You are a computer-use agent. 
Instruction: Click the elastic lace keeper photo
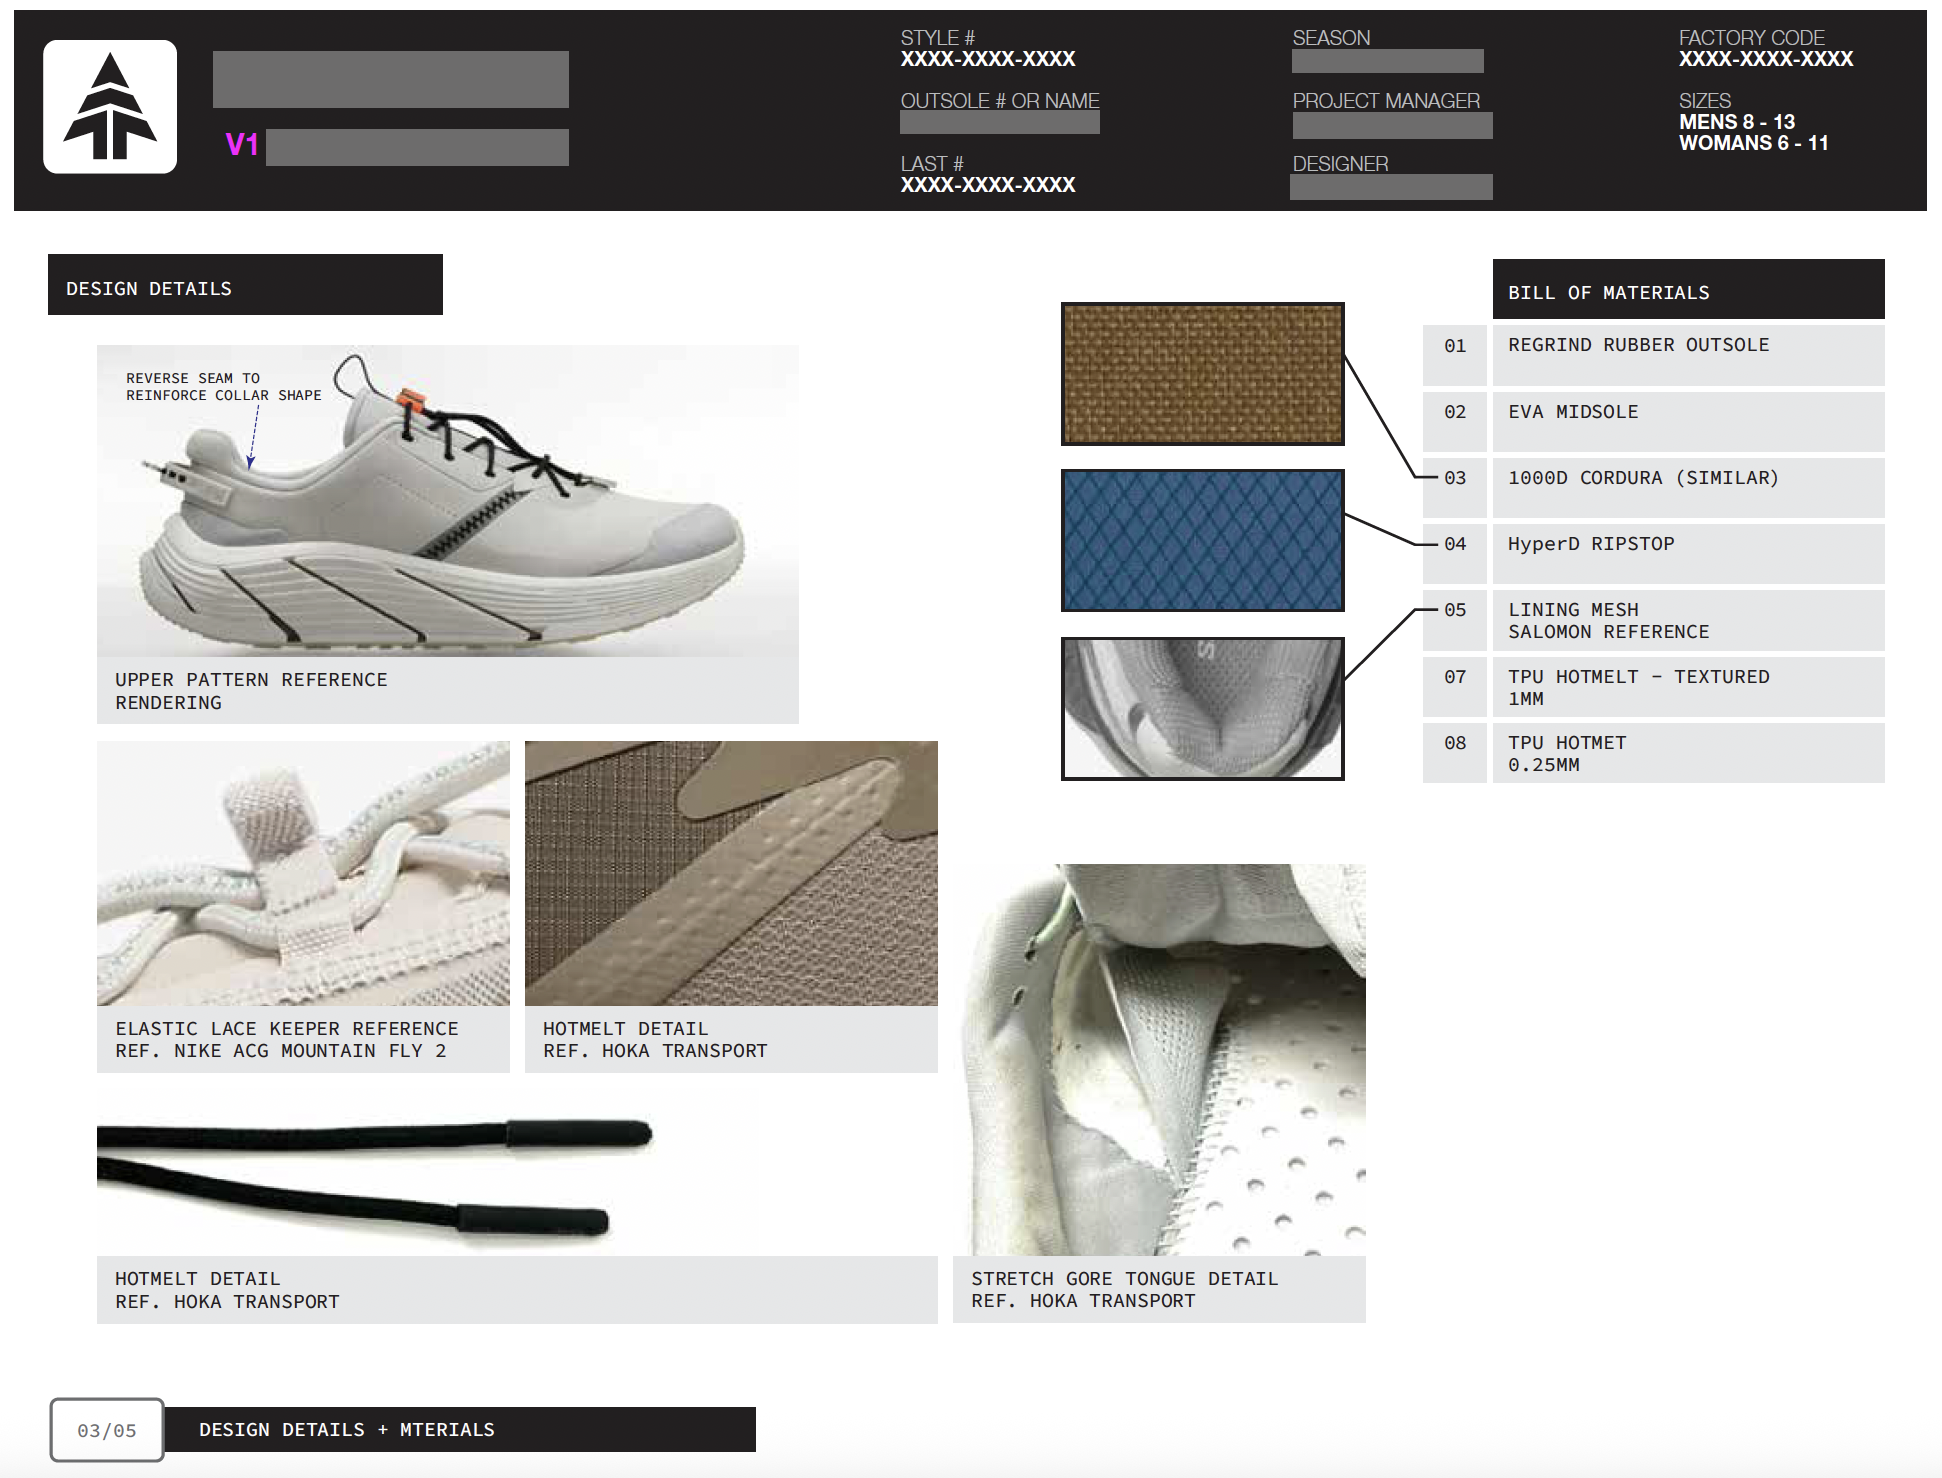303,873
